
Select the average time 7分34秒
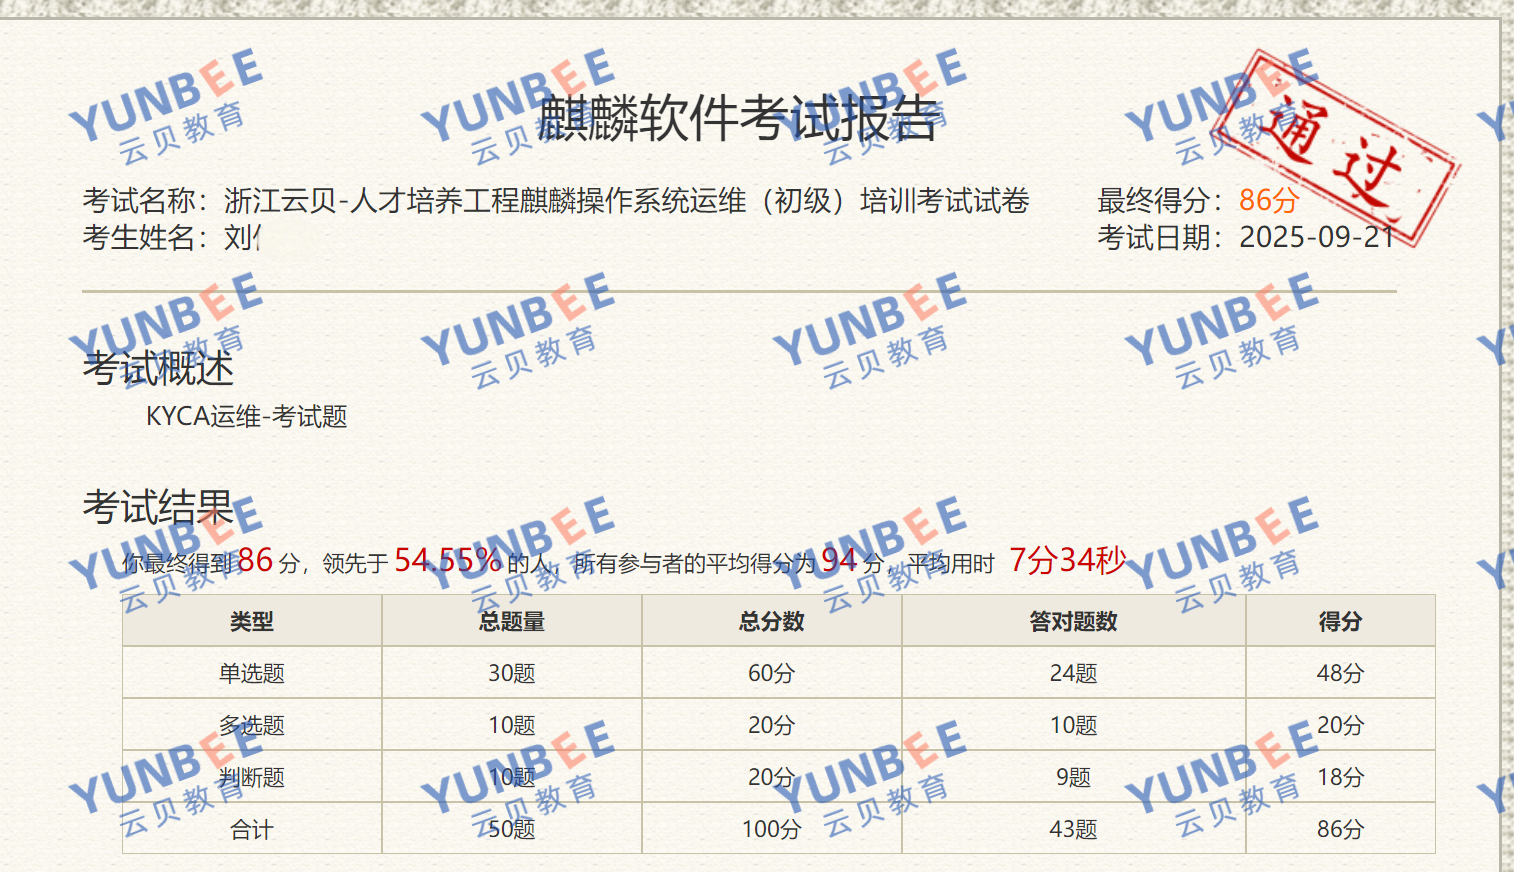(1067, 560)
